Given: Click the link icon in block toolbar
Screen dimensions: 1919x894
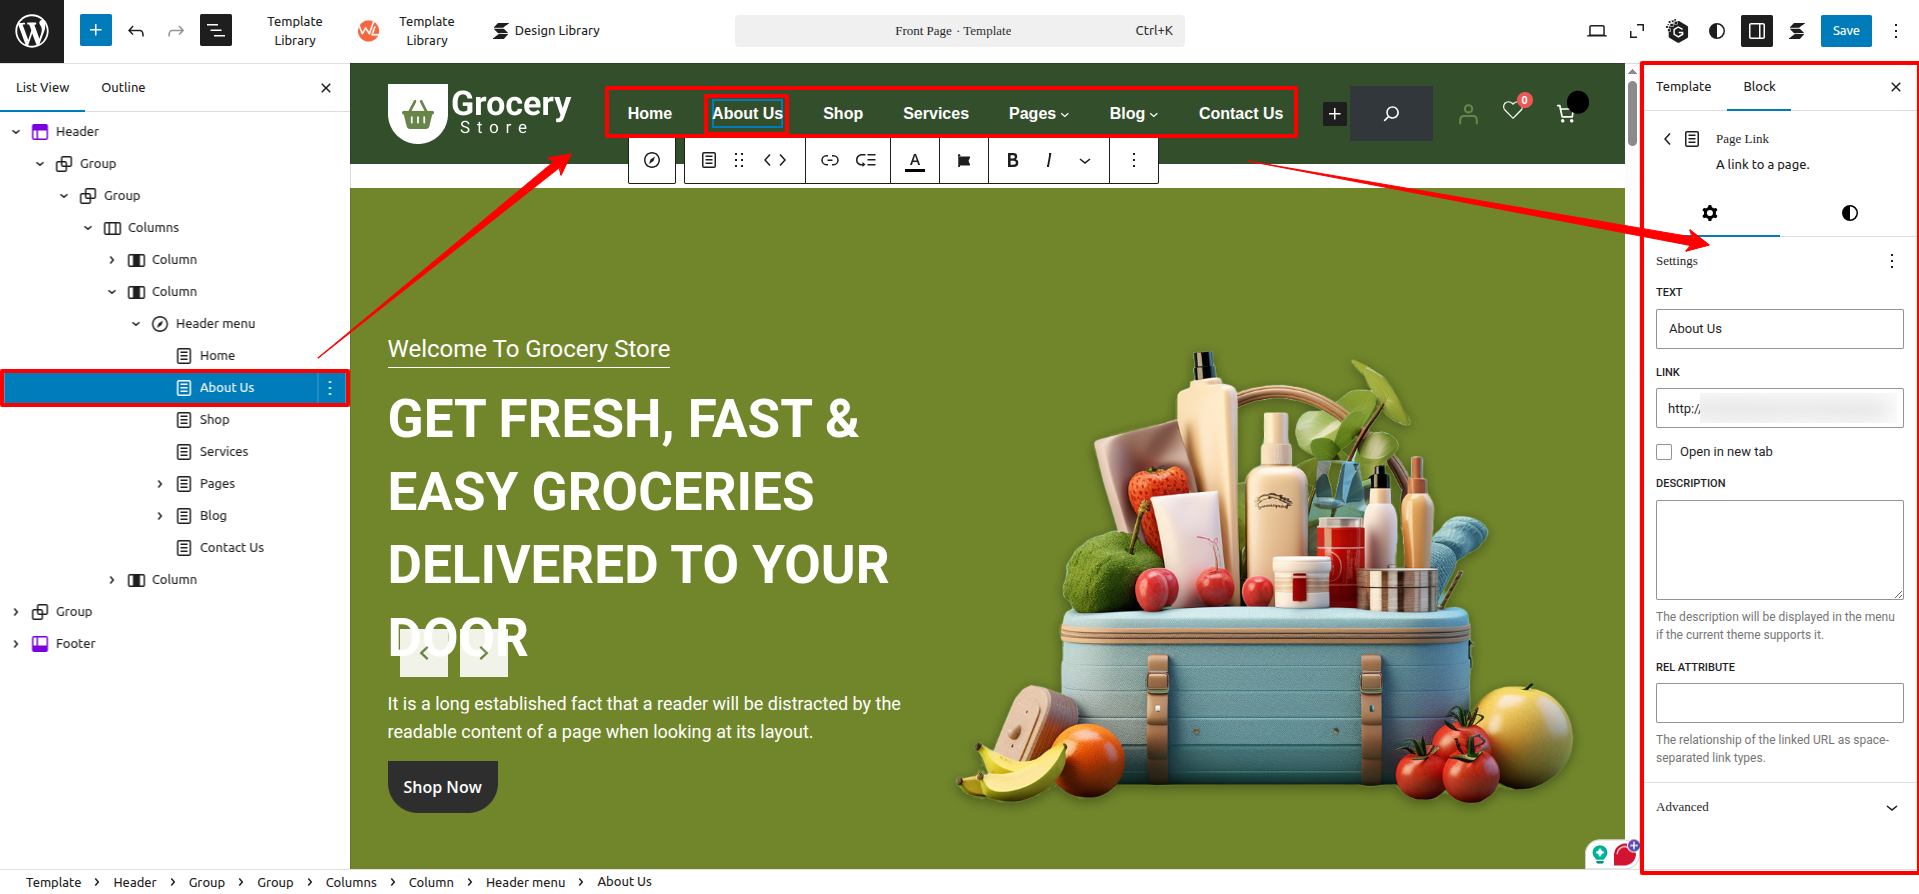Looking at the screenshot, I should [x=830, y=160].
